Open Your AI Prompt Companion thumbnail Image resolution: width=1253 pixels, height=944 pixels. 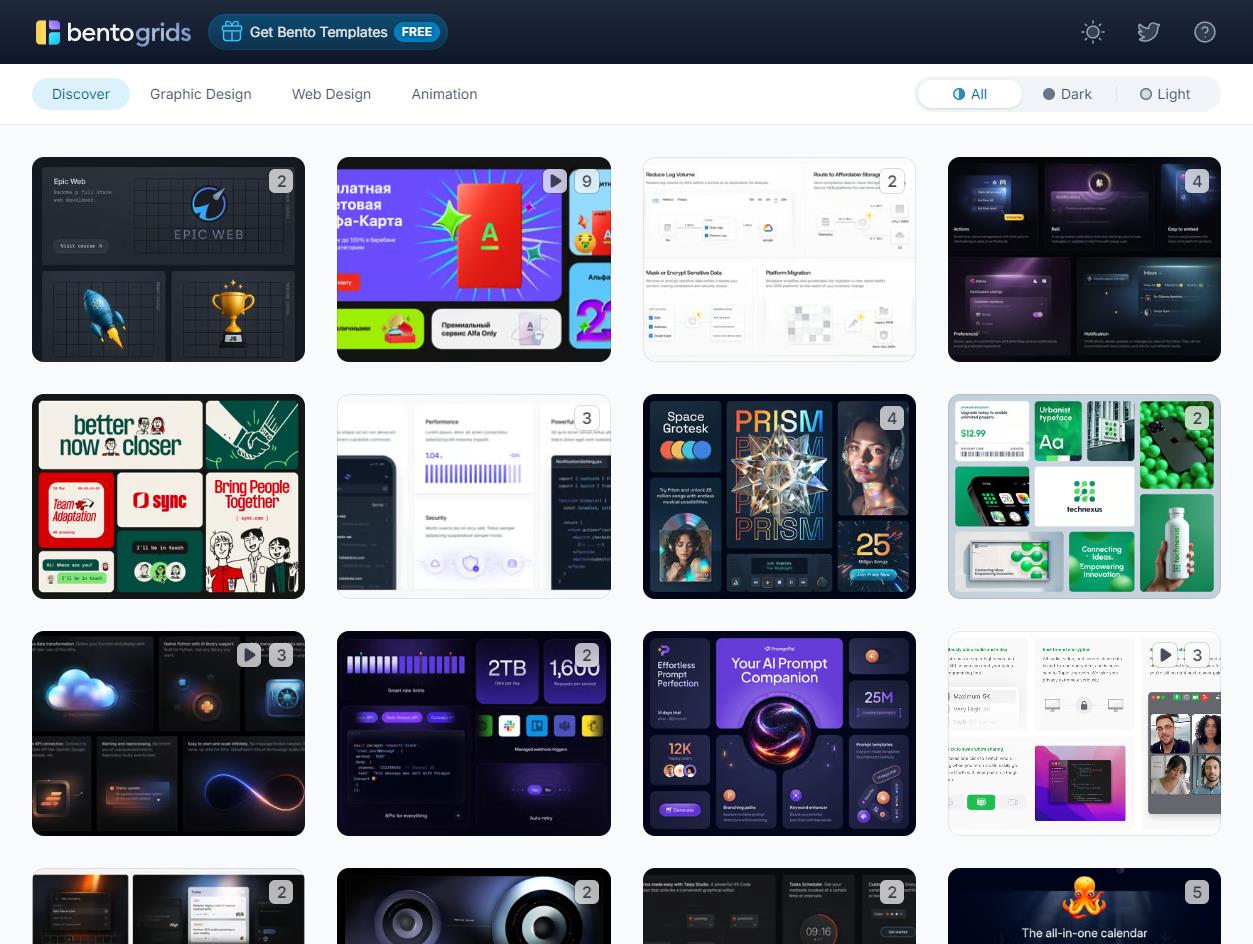pyautogui.click(x=779, y=733)
